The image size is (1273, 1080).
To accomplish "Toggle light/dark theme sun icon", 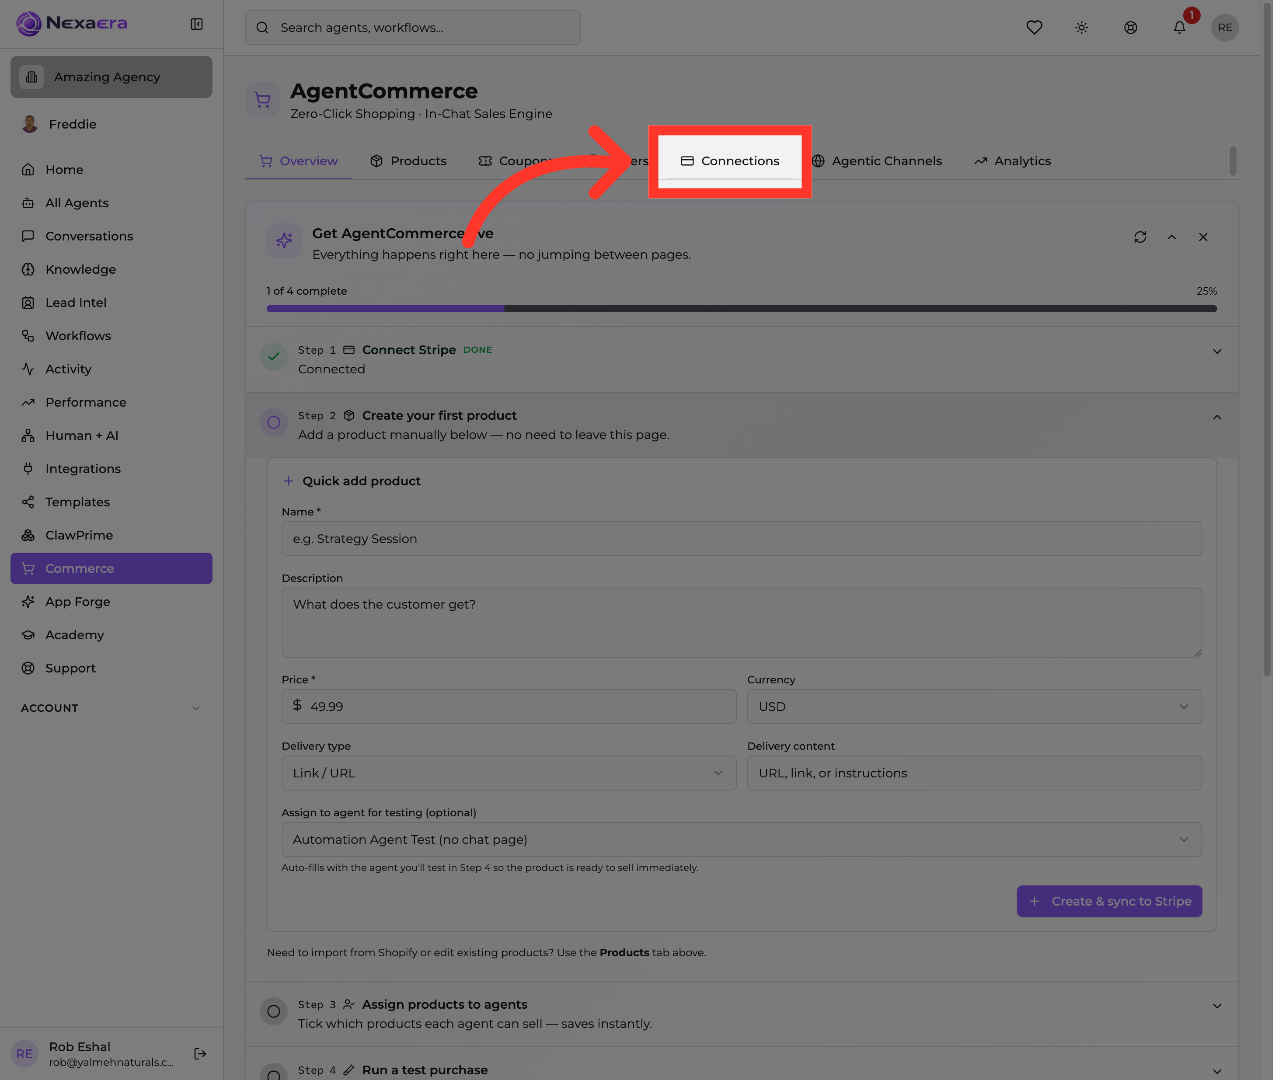I will 1082,28.
